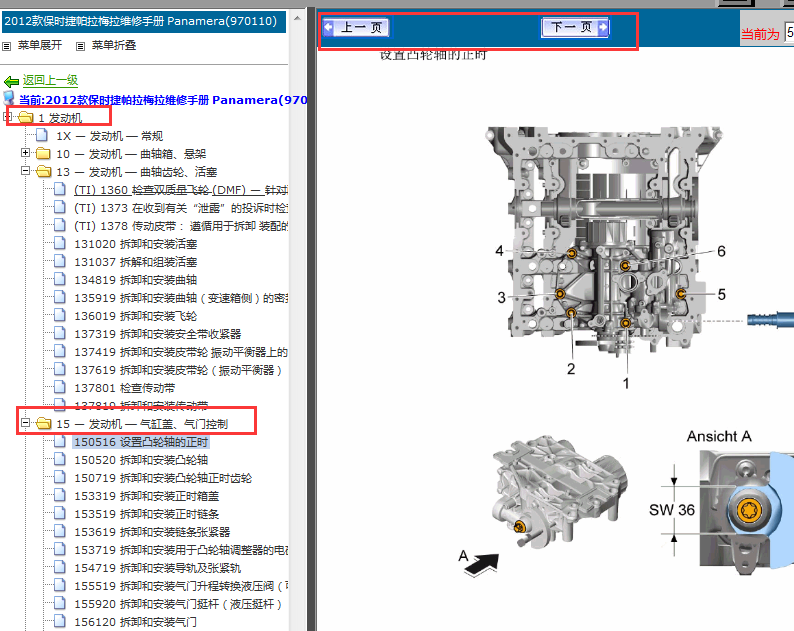The height and width of the screenshot is (631, 794).
Task: Open 137419 皮带轮 振动平衡器上的 entry
Action: point(181,352)
